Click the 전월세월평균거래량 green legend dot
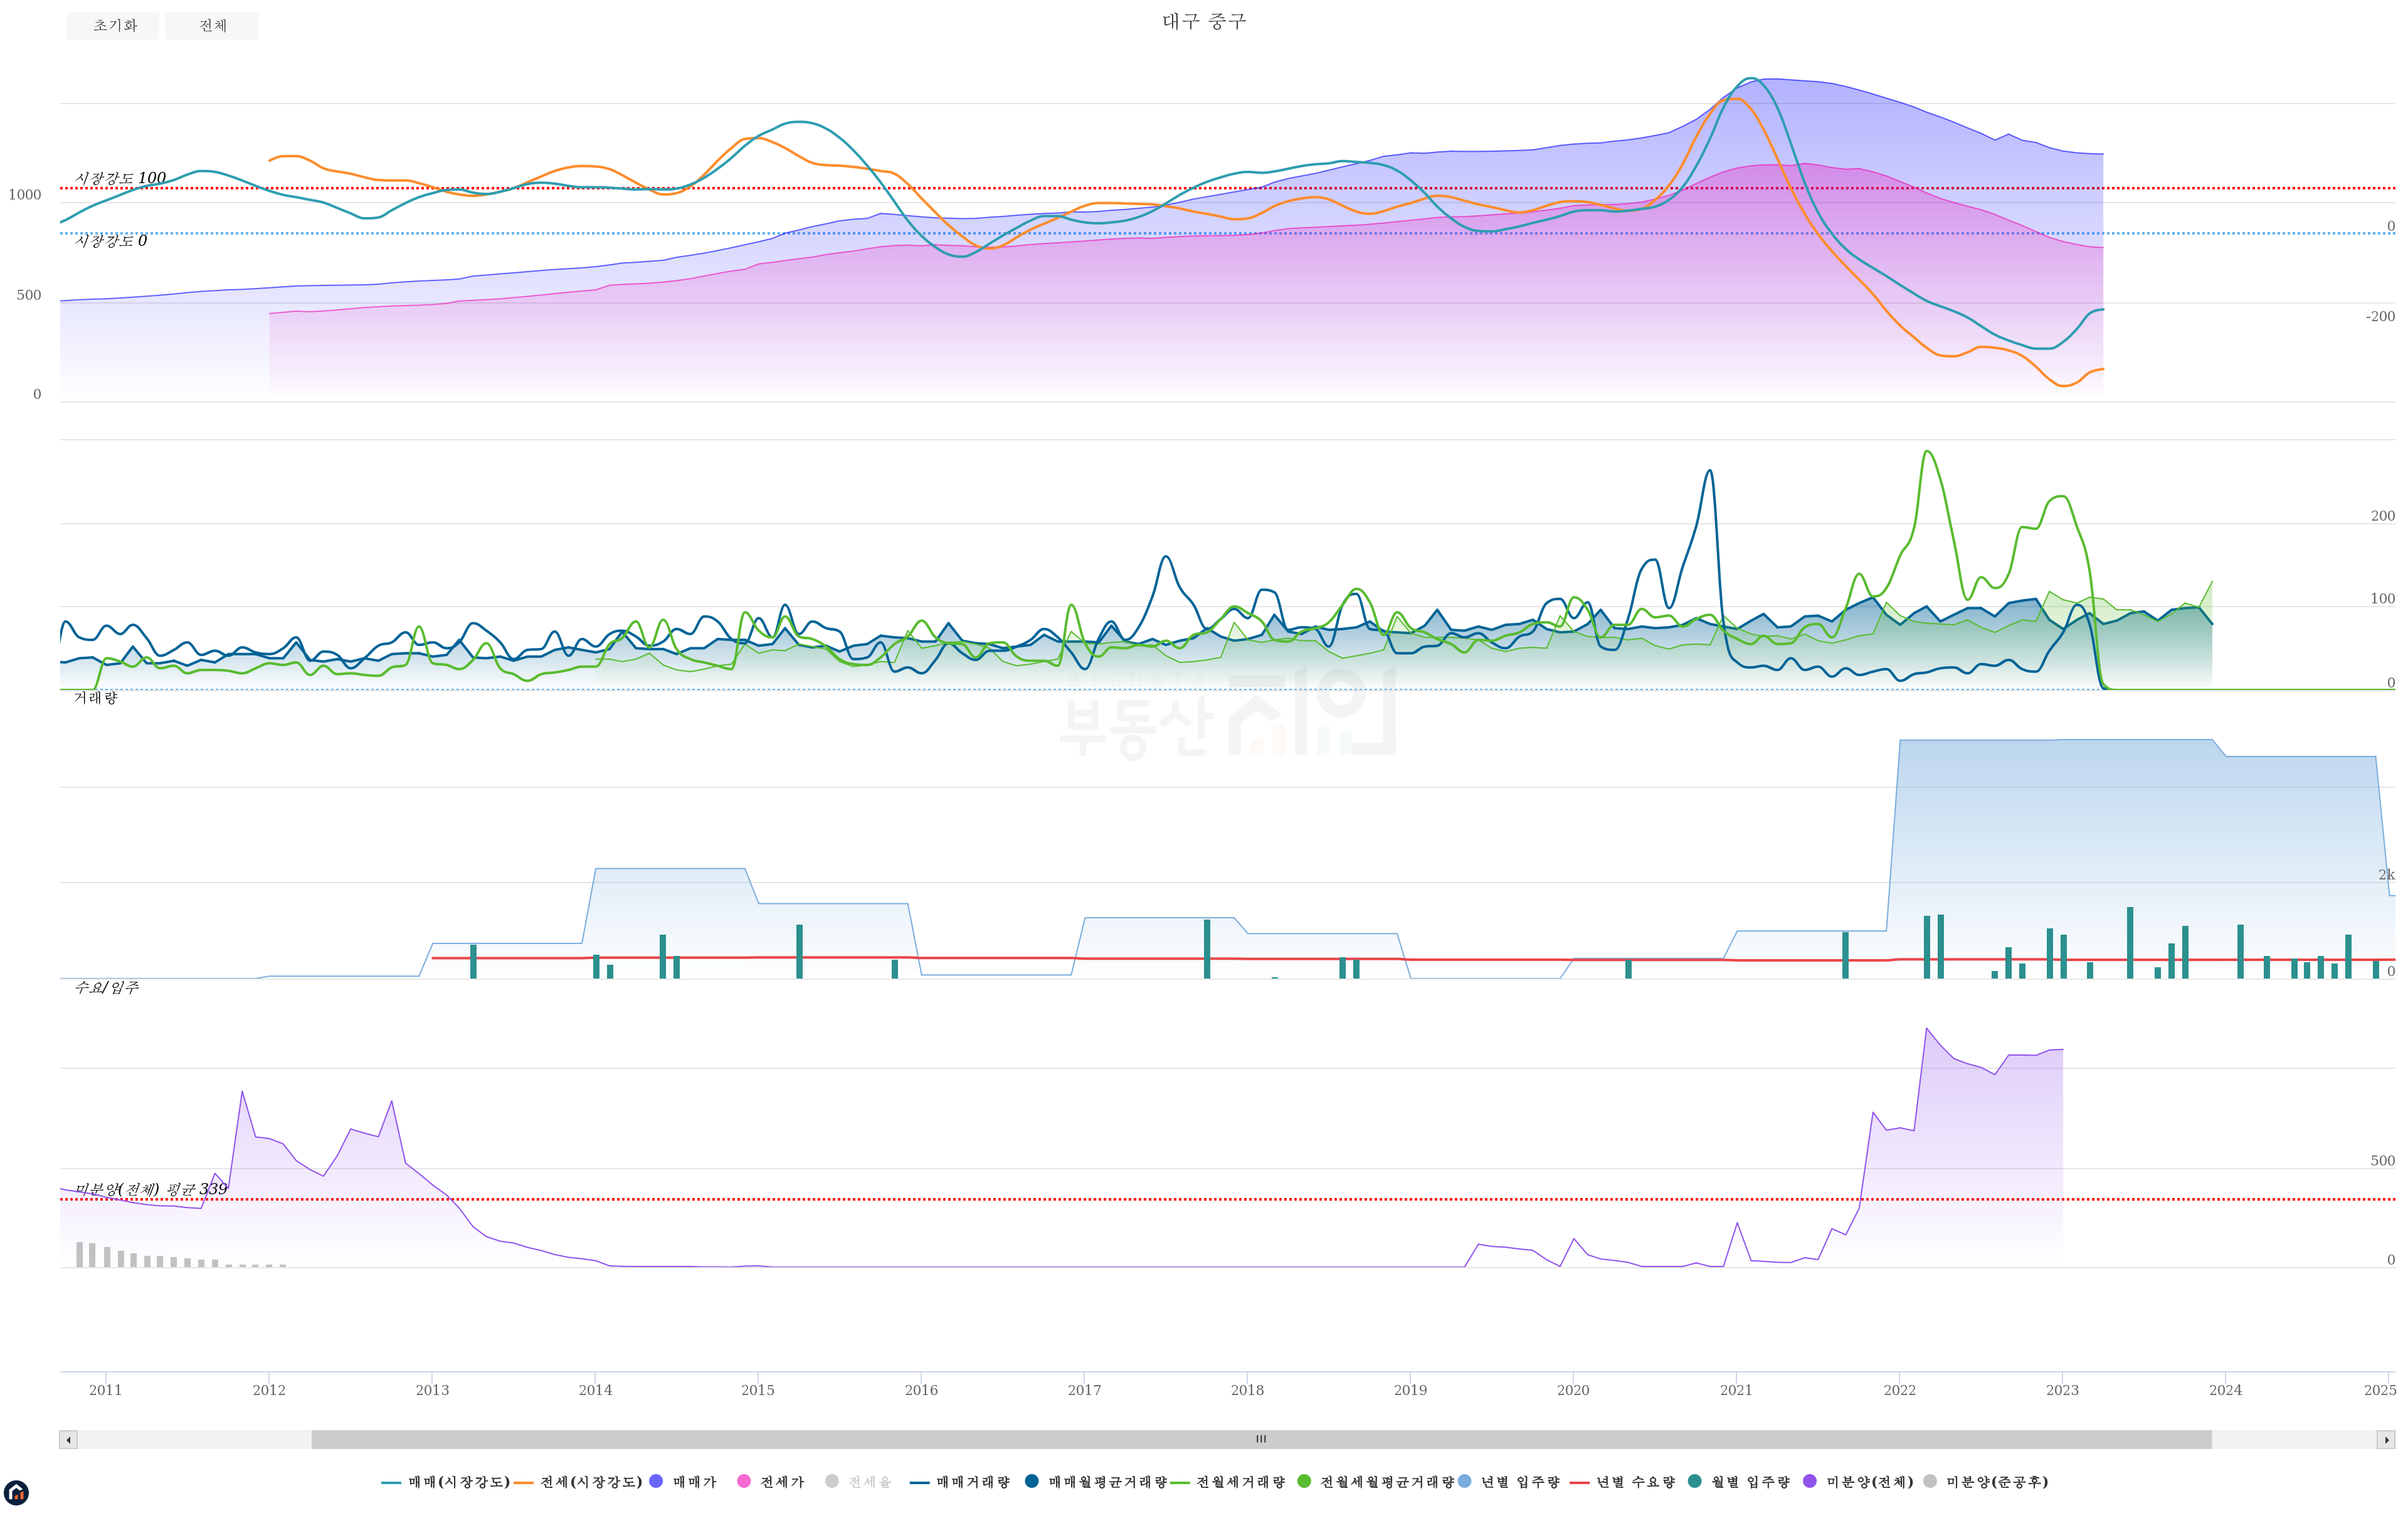Screen dimensions: 2408x1518 (1304, 1481)
